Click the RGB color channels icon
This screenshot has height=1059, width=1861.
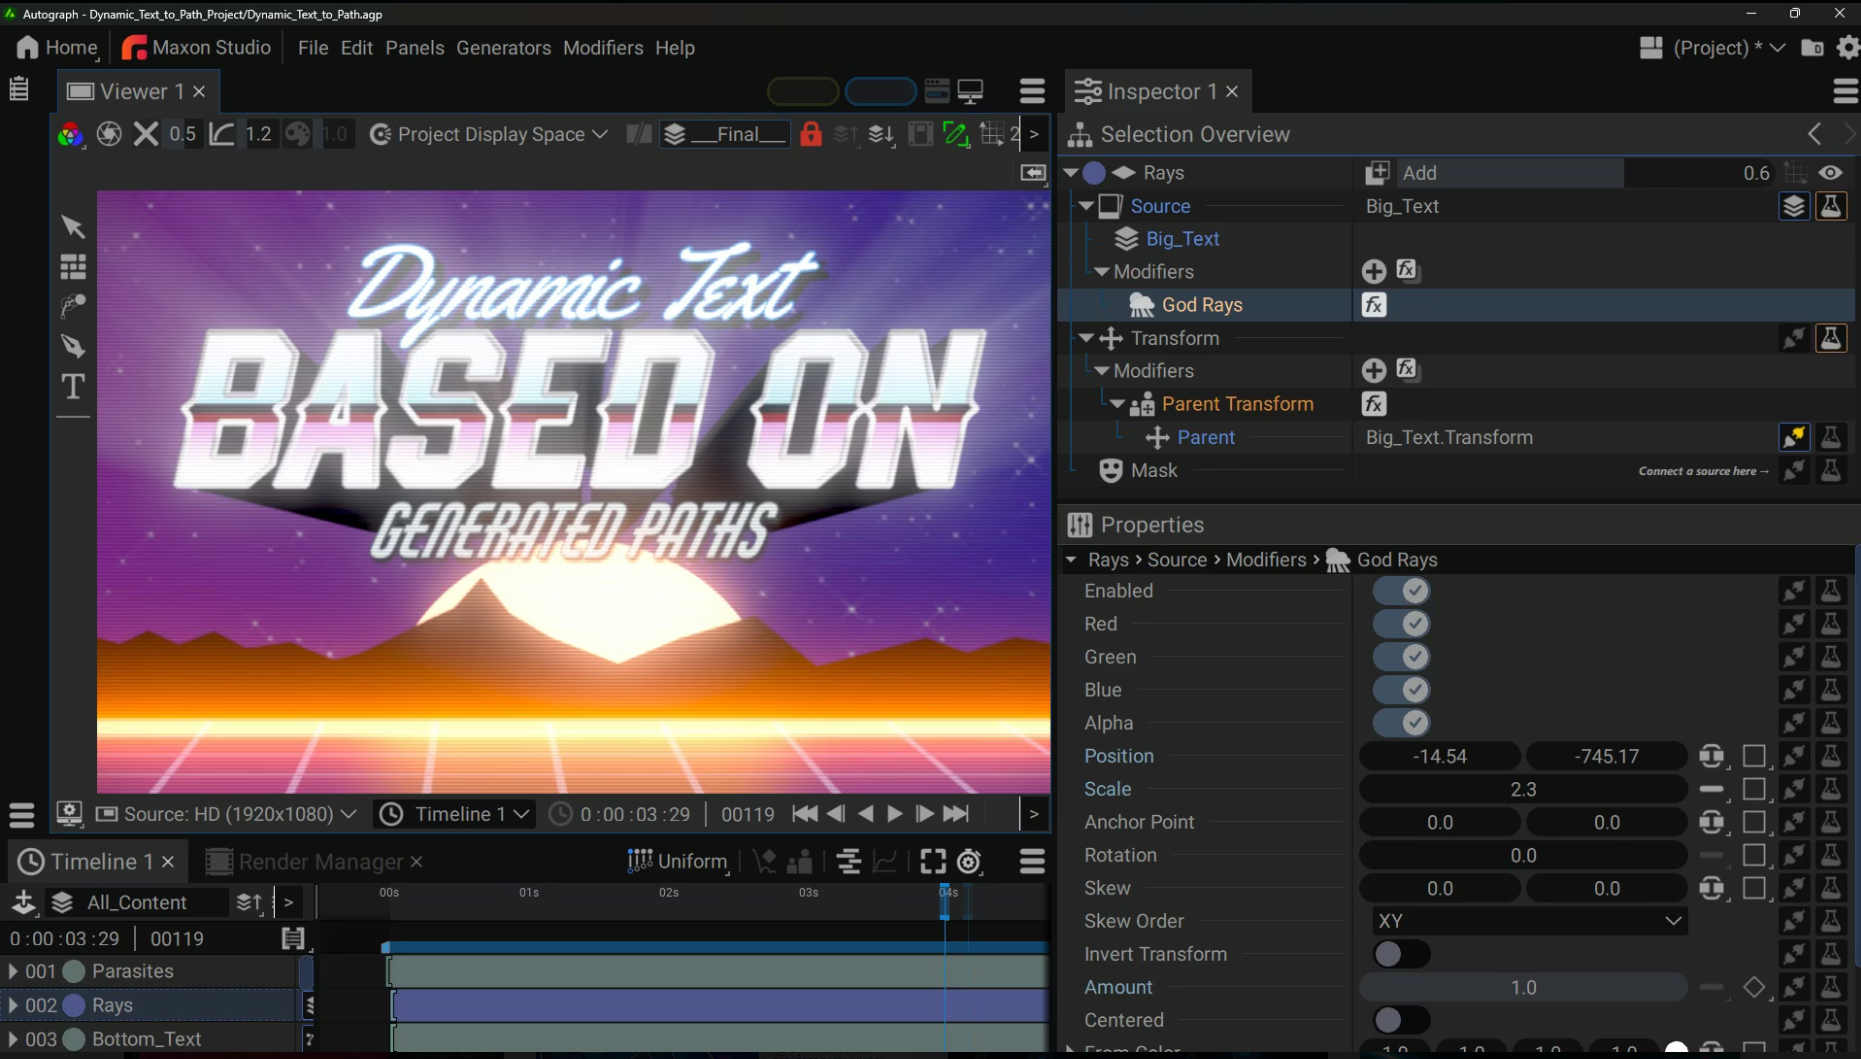coord(70,134)
